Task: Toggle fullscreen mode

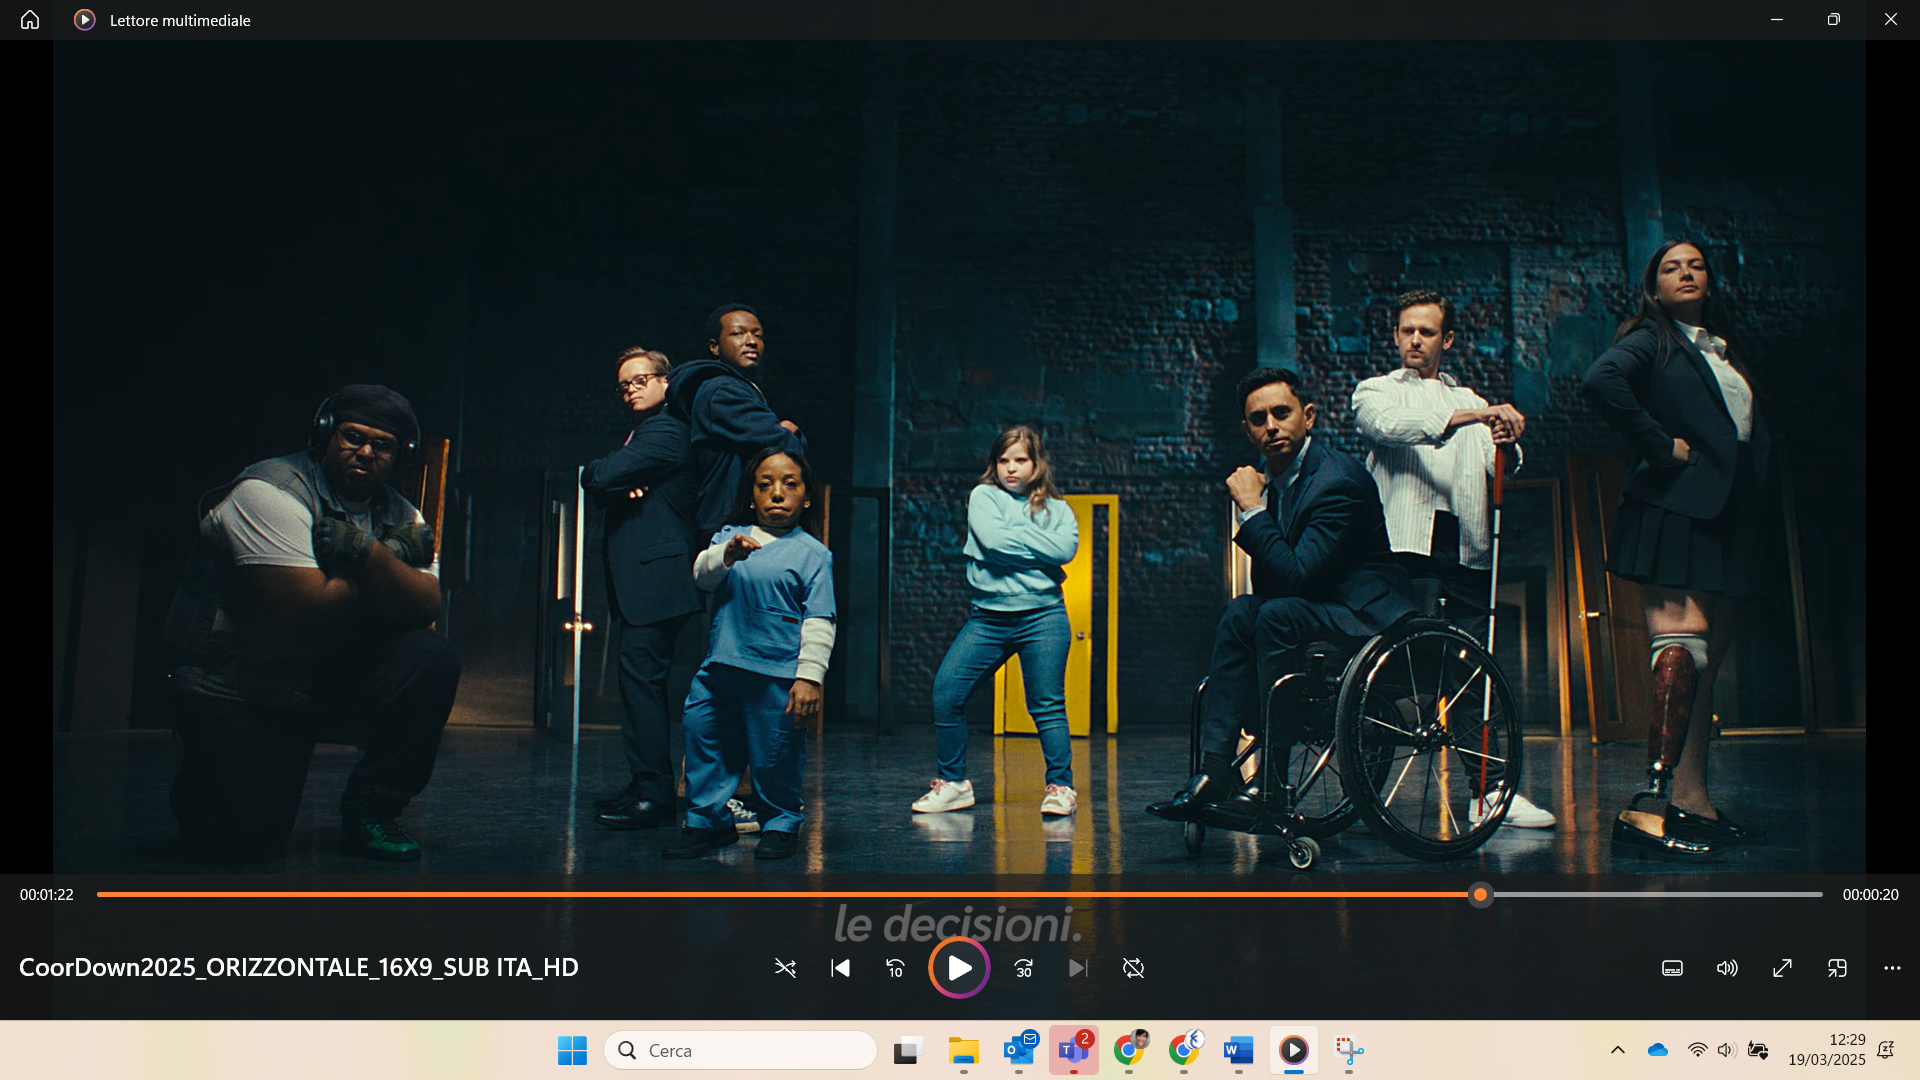Action: tap(1782, 968)
